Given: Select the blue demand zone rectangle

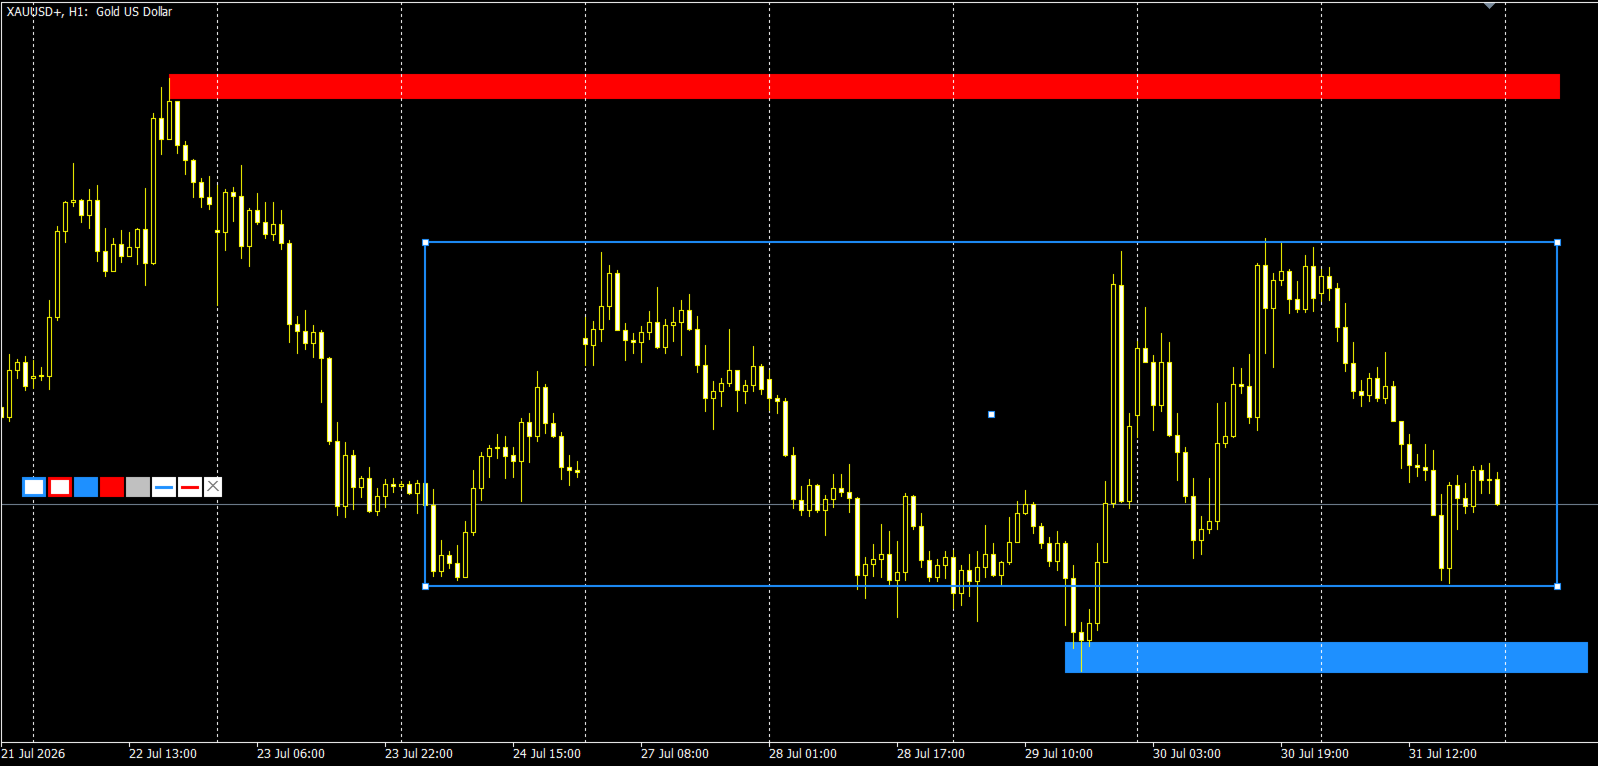Looking at the screenshot, I should click(x=1326, y=657).
